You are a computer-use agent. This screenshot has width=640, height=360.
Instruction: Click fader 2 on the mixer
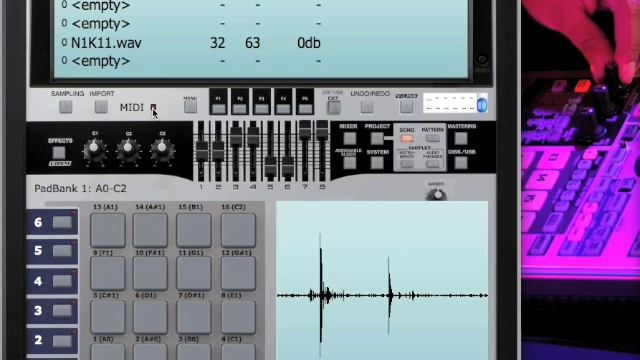(218, 151)
